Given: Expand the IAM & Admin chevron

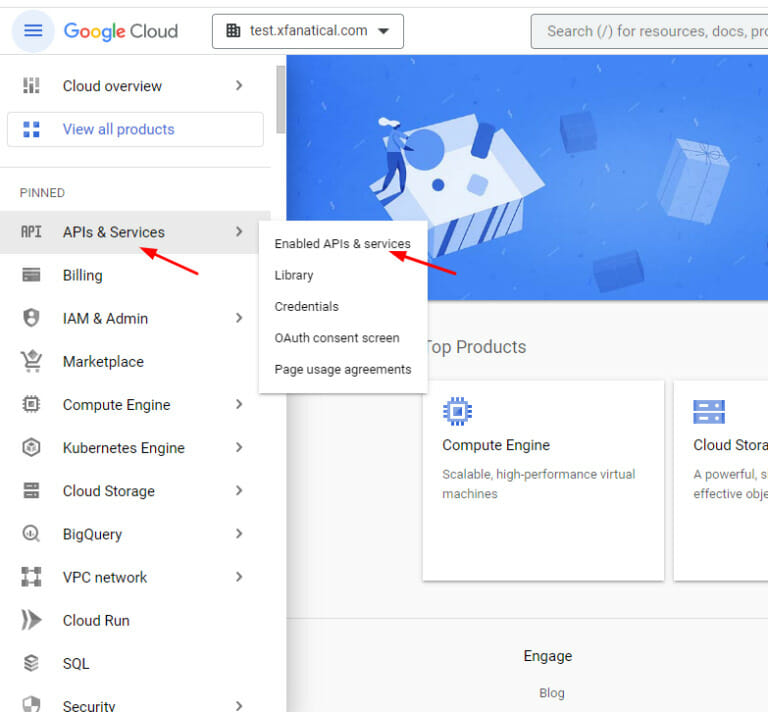Looking at the screenshot, I should pos(239,318).
